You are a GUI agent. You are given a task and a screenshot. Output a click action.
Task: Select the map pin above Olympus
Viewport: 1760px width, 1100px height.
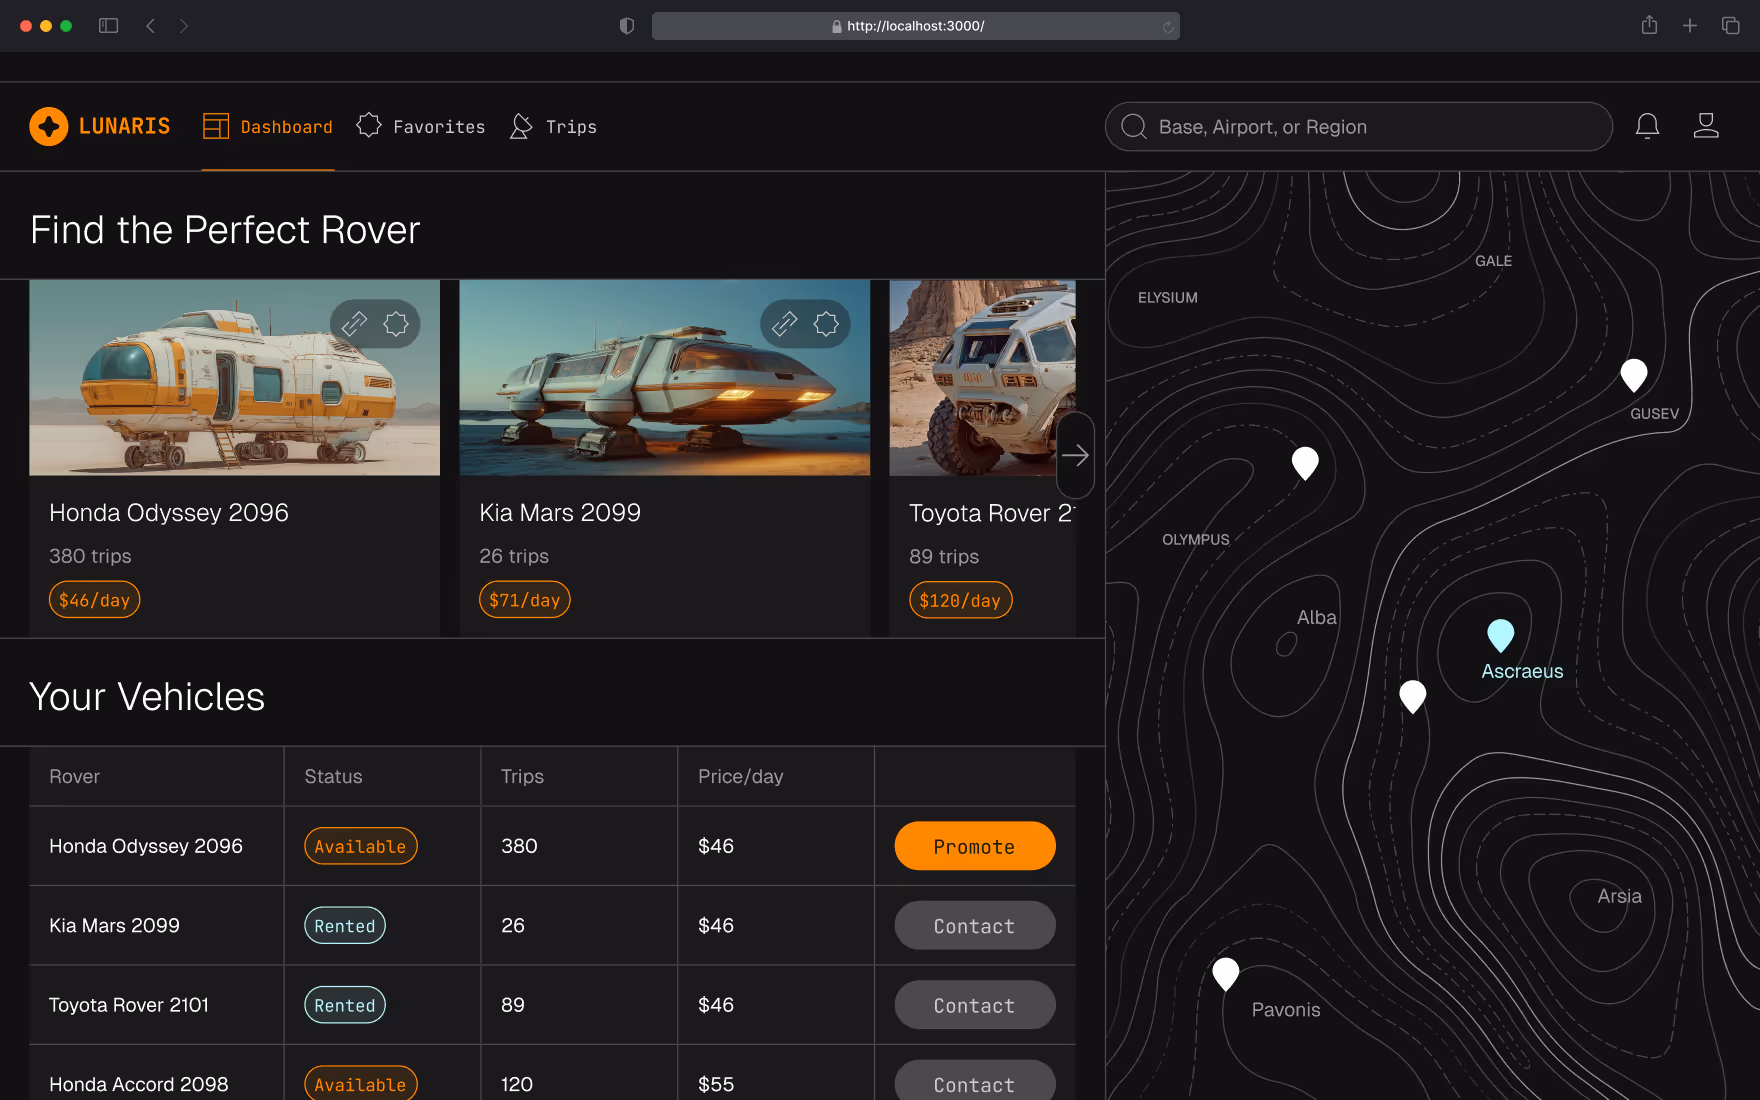[x=1305, y=463]
